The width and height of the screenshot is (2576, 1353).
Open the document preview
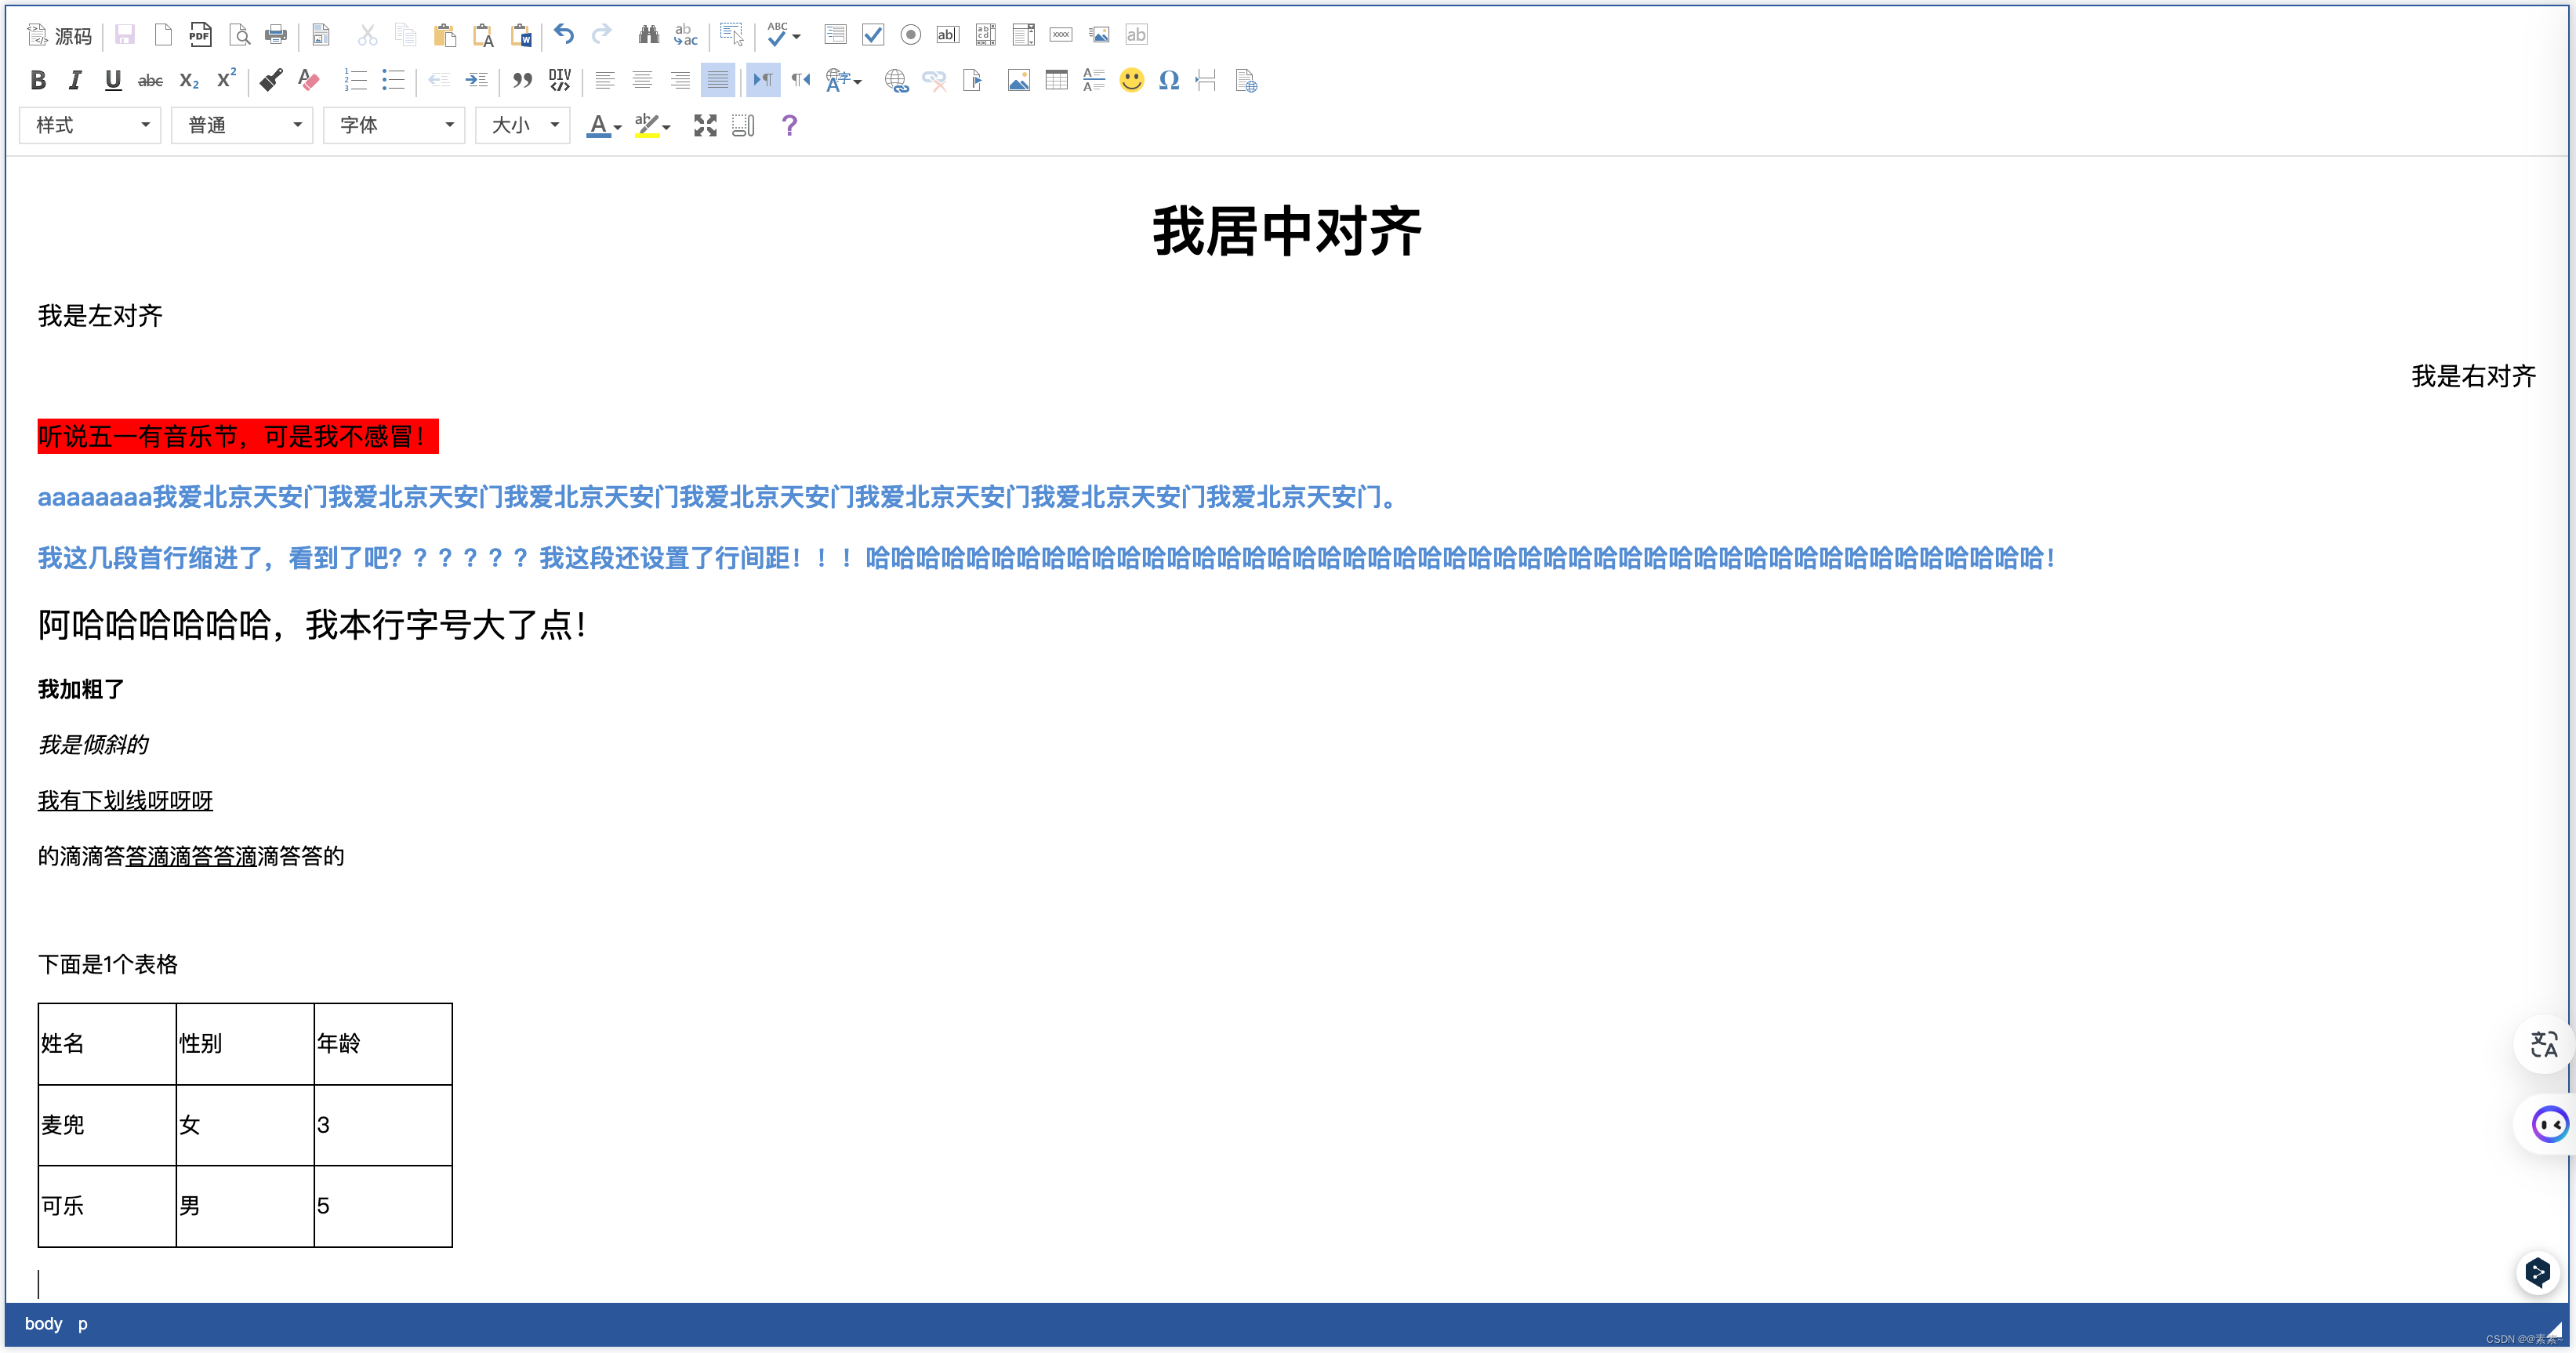tap(239, 35)
